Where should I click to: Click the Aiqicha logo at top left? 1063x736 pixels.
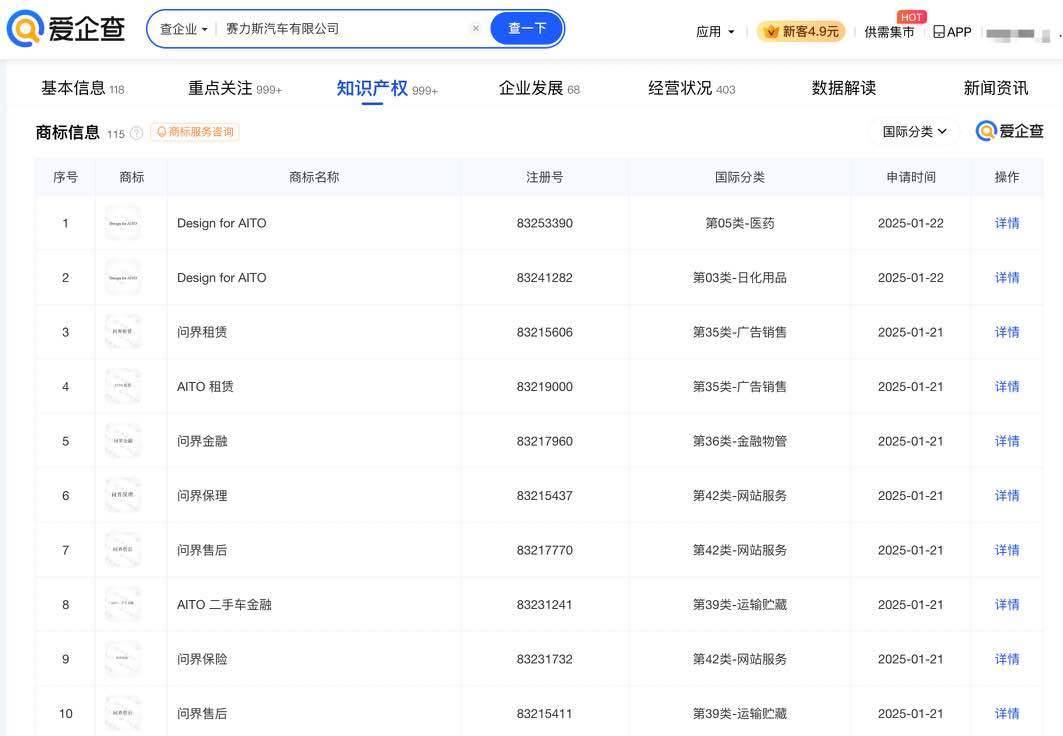(x=66, y=29)
